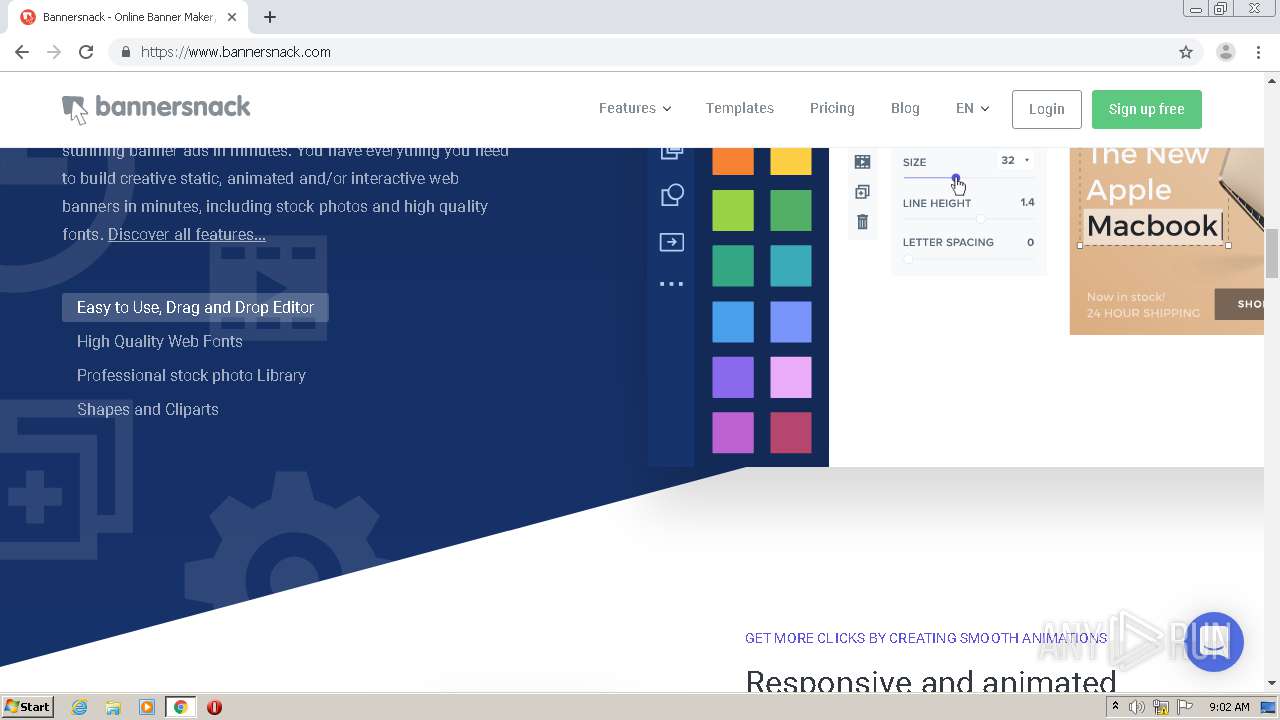
Task: Open the Blog page
Action: click(905, 108)
